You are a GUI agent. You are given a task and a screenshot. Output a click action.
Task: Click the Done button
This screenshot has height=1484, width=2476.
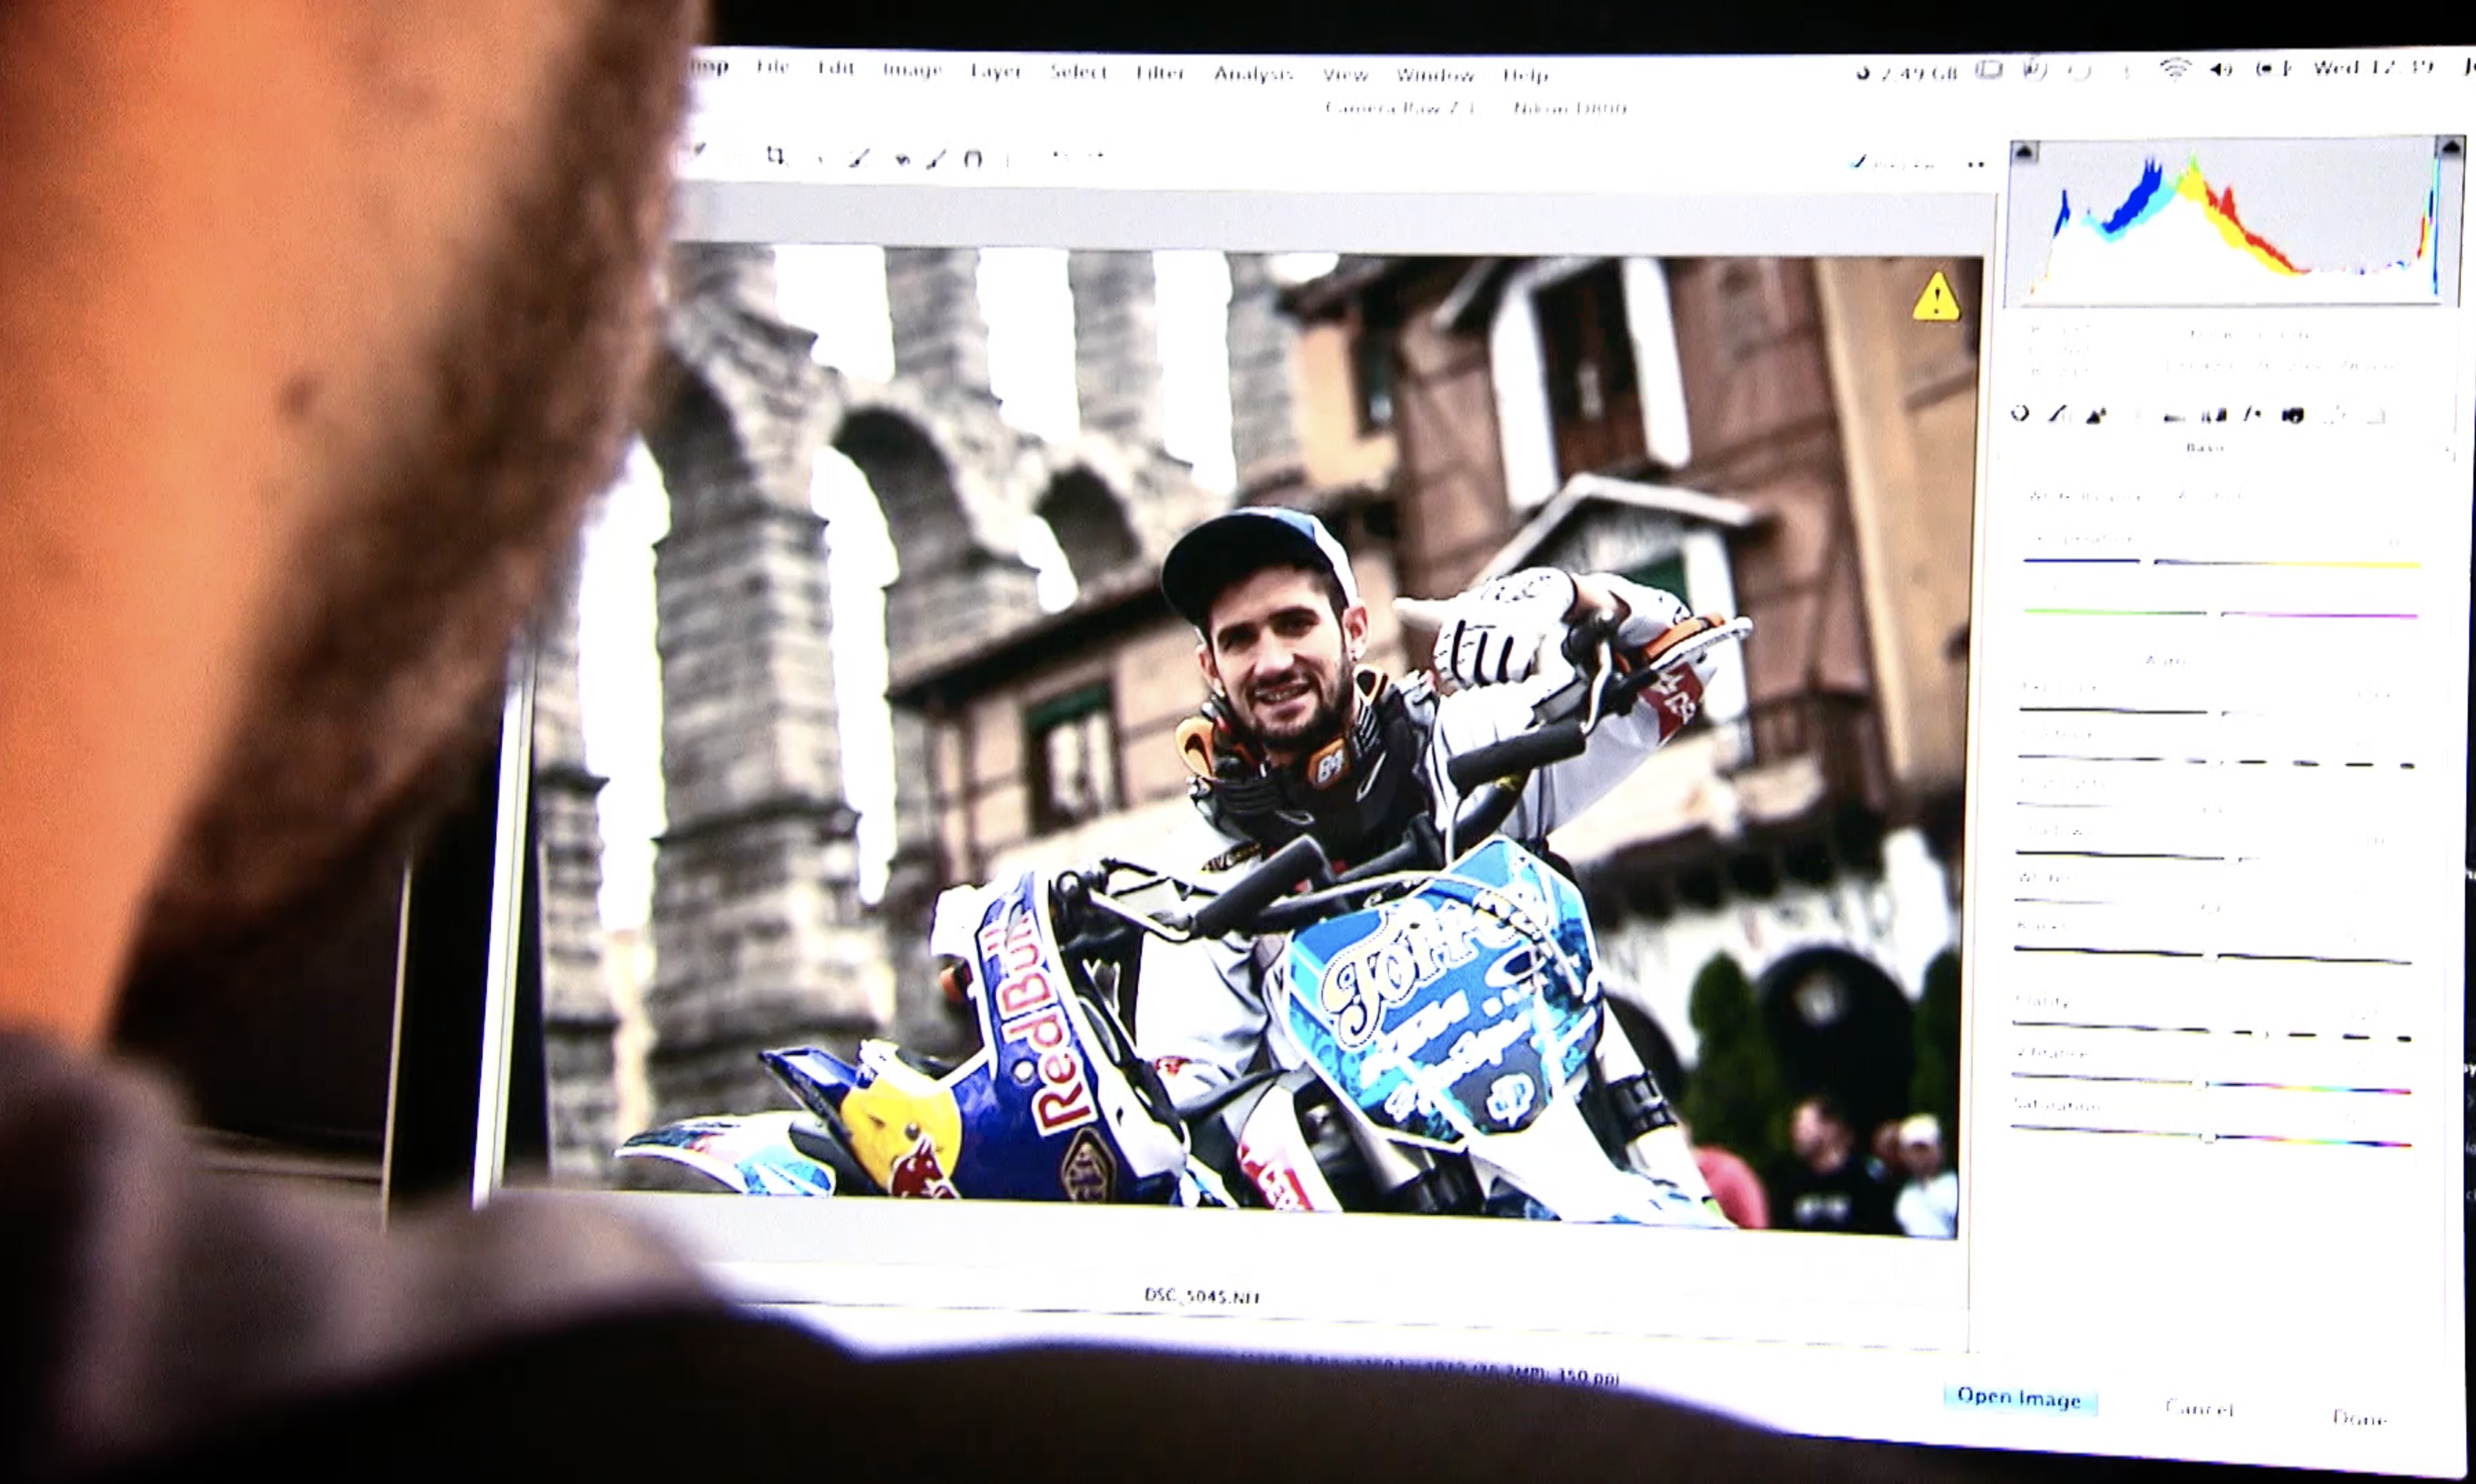[2360, 1417]
